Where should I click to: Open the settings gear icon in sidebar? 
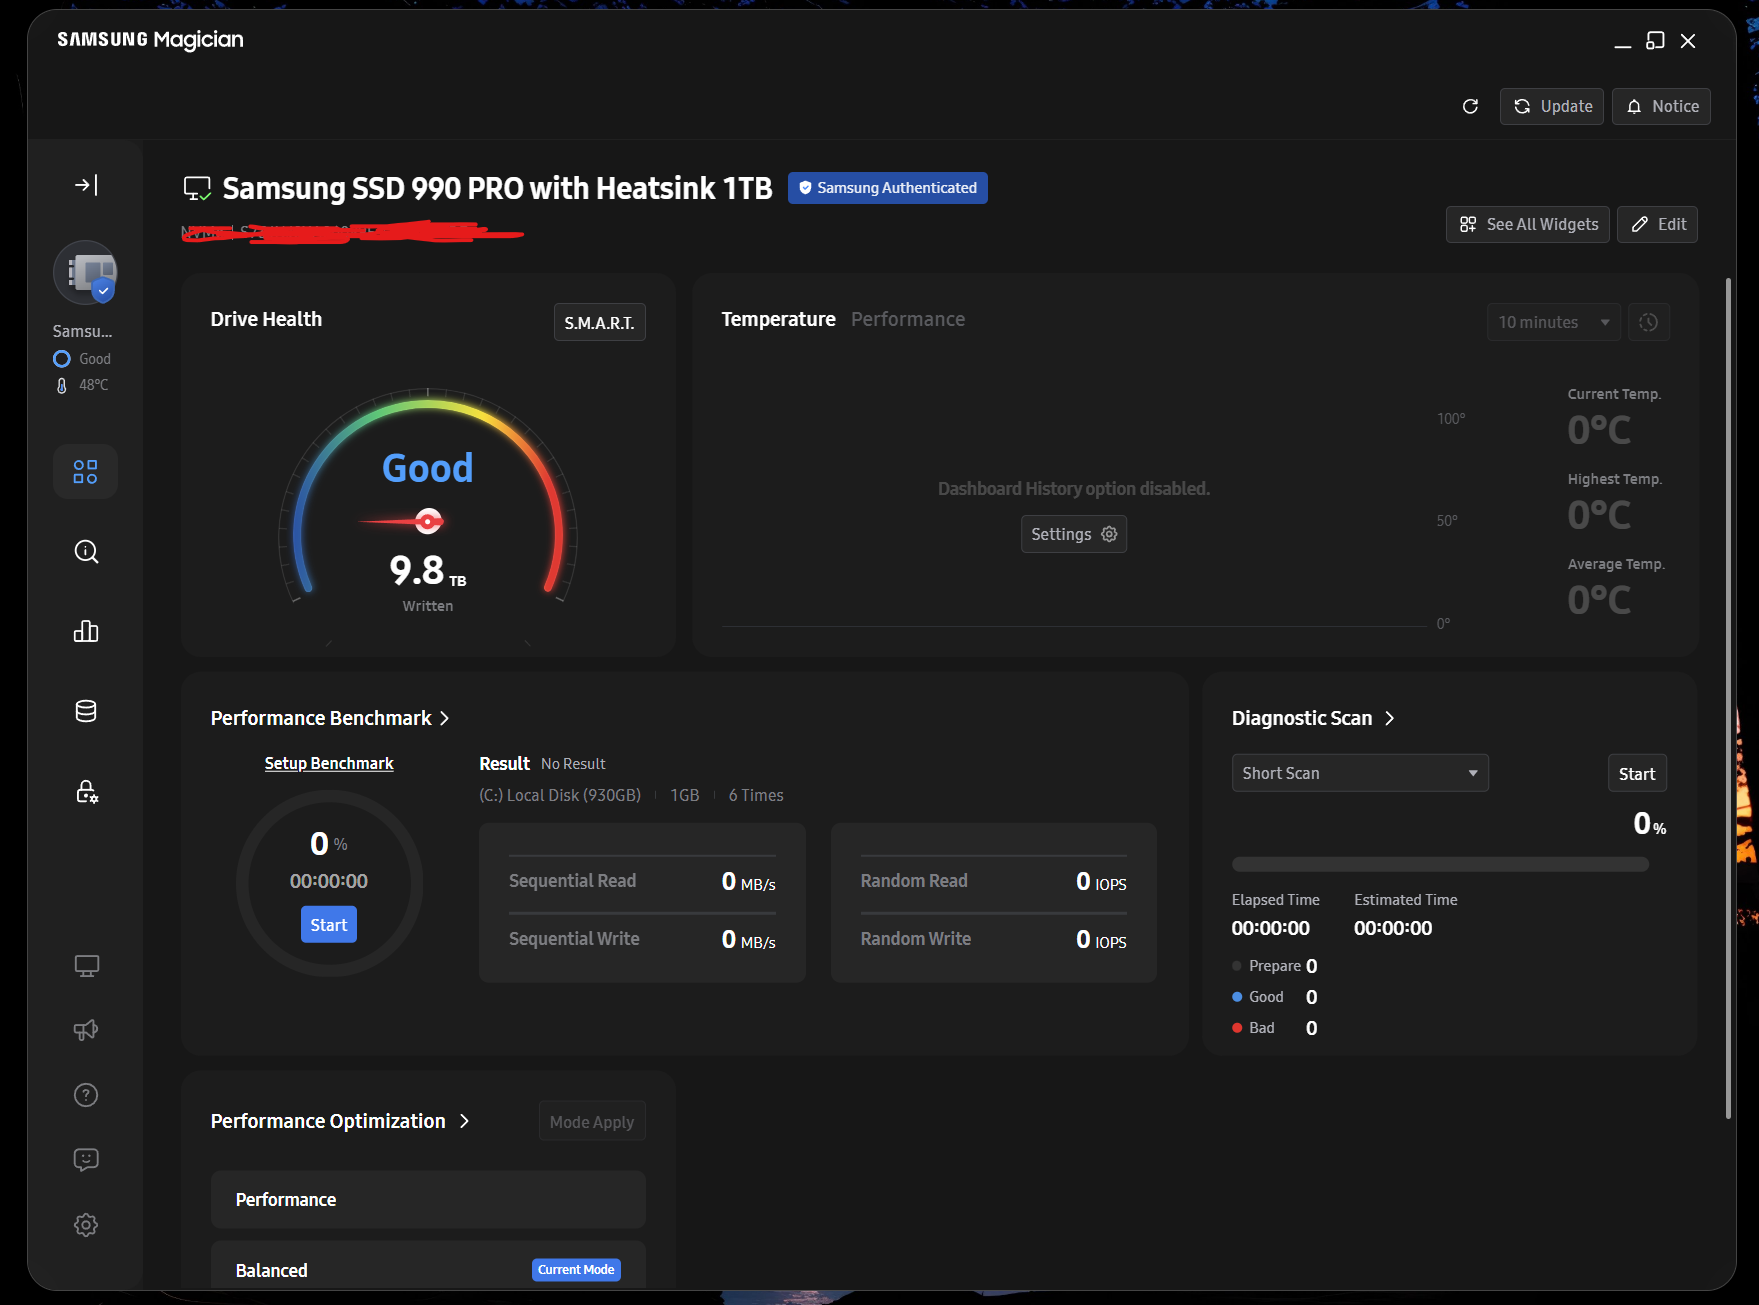click(86, 1225)
